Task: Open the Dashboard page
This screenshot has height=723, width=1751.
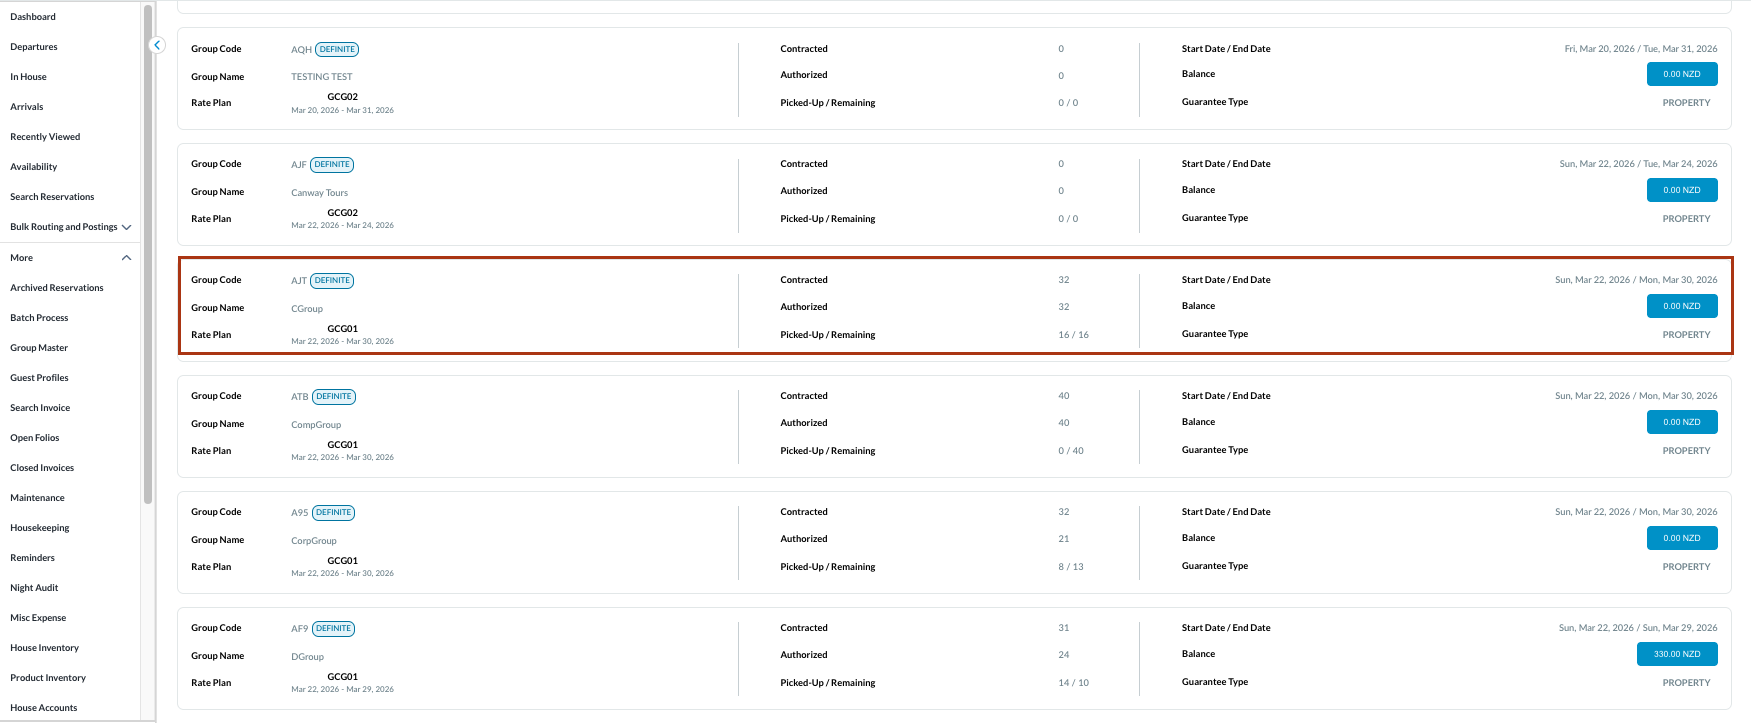Action: point(33,17)
